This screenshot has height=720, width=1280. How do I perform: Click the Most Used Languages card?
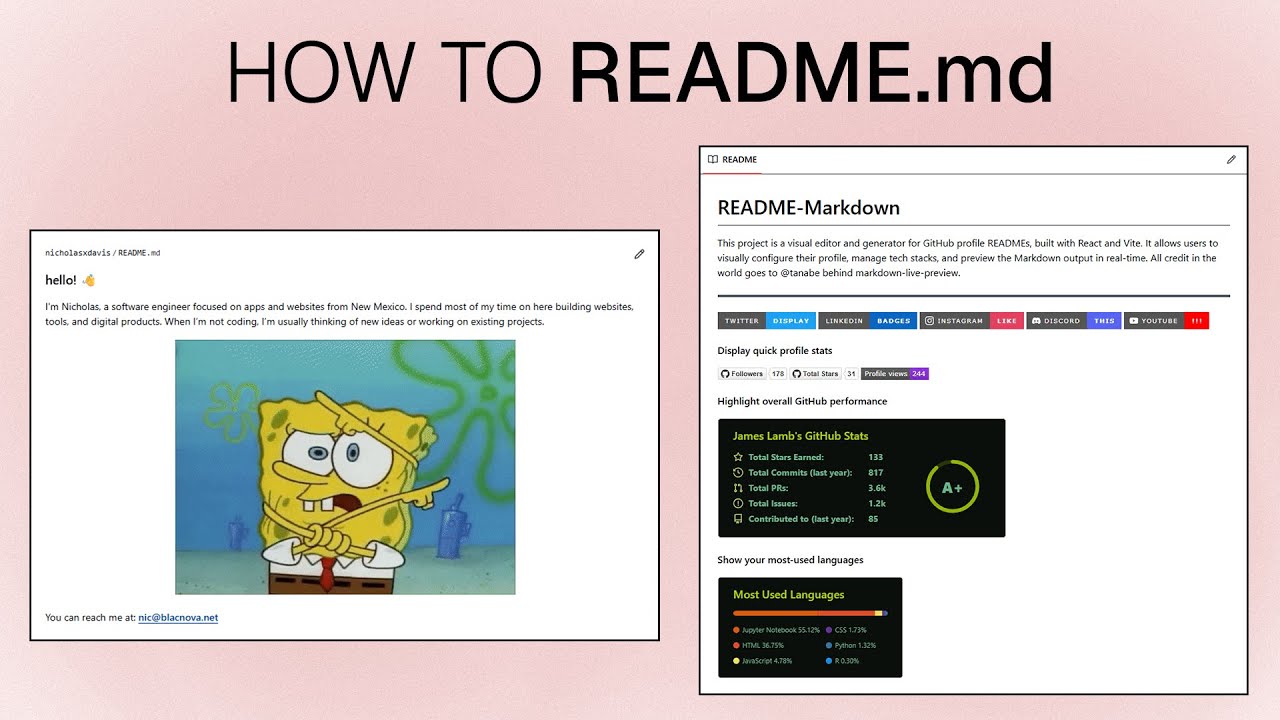point(810,627)
